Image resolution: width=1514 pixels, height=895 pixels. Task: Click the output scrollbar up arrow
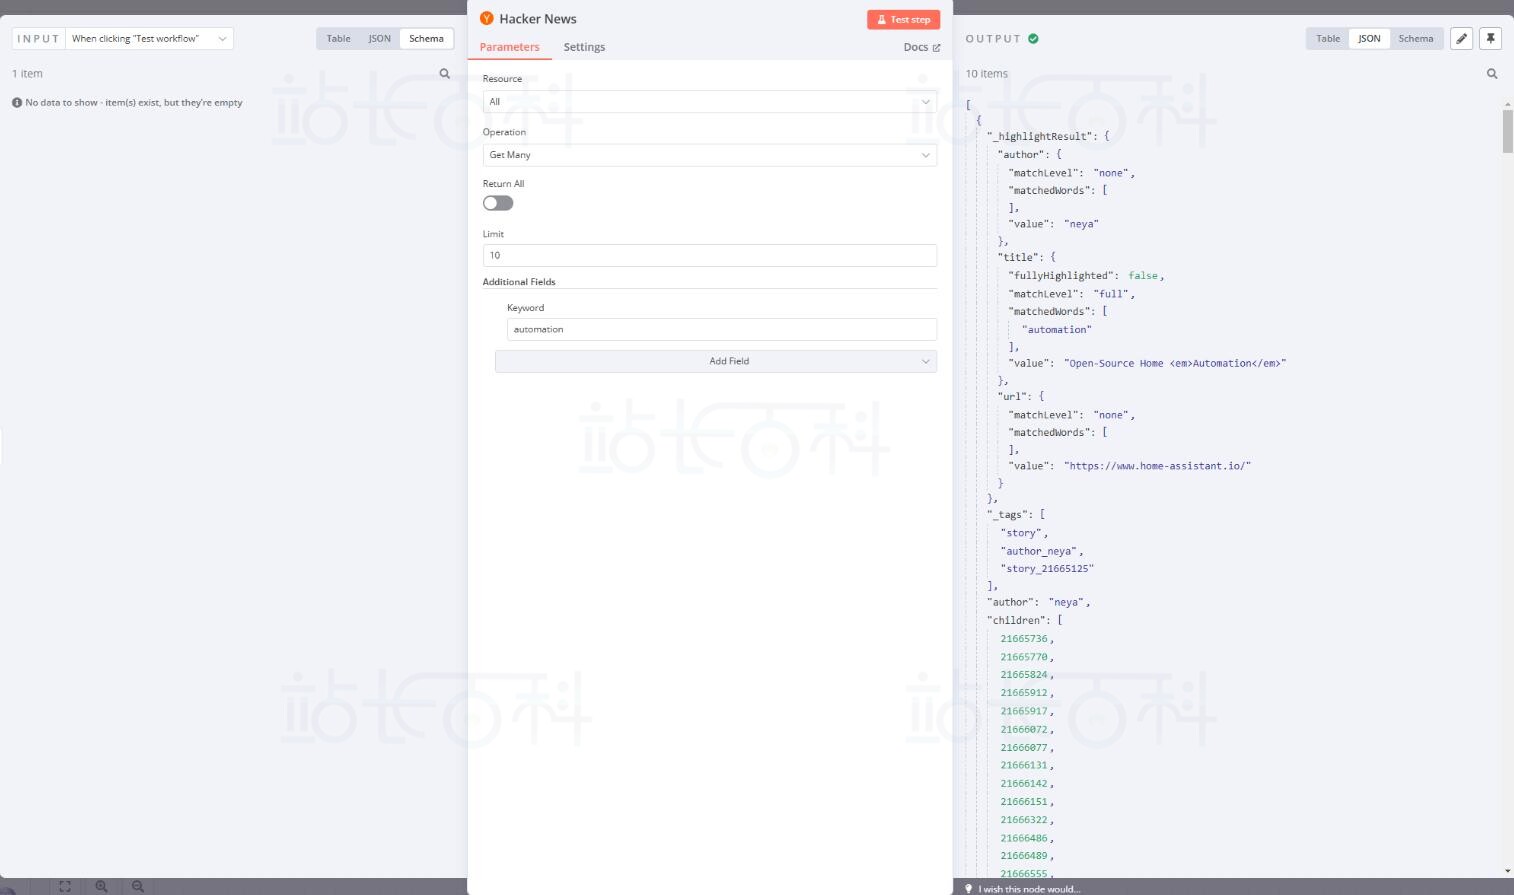1508,104
